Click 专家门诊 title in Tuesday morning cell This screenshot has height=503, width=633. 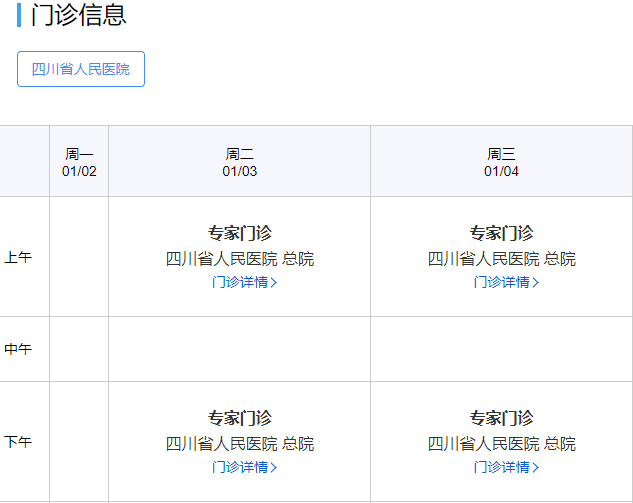coord(240,233)
